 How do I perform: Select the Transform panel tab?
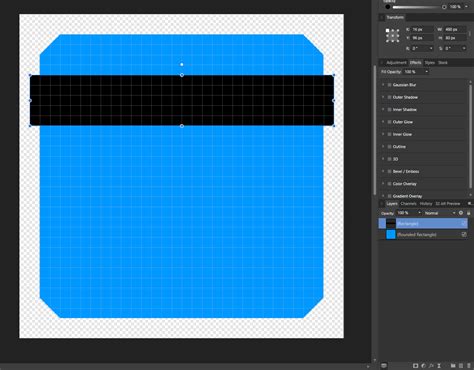click(395, 17)
